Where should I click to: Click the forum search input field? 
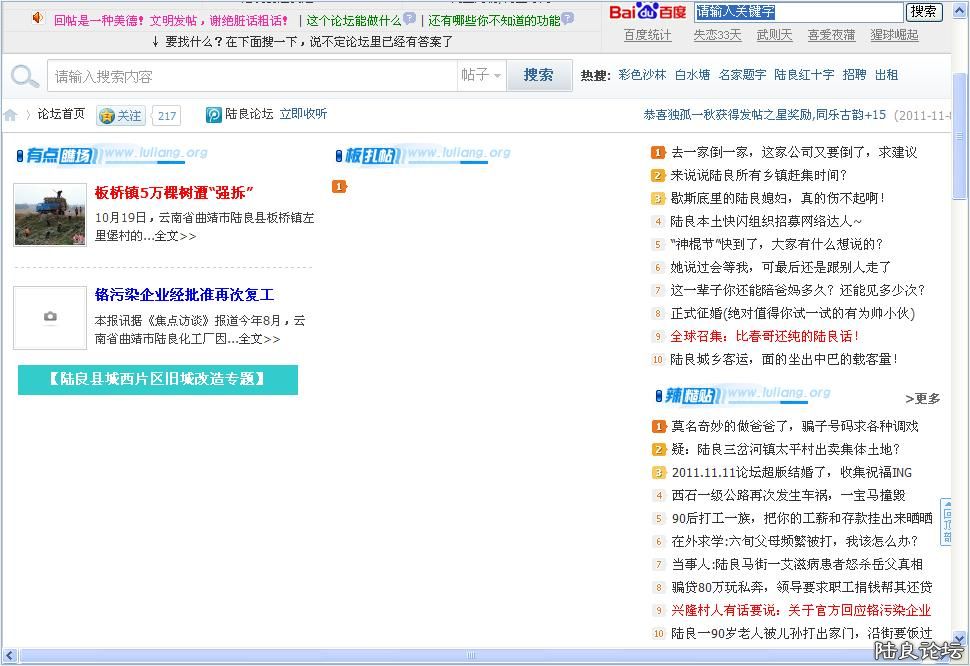coord(252,76)
